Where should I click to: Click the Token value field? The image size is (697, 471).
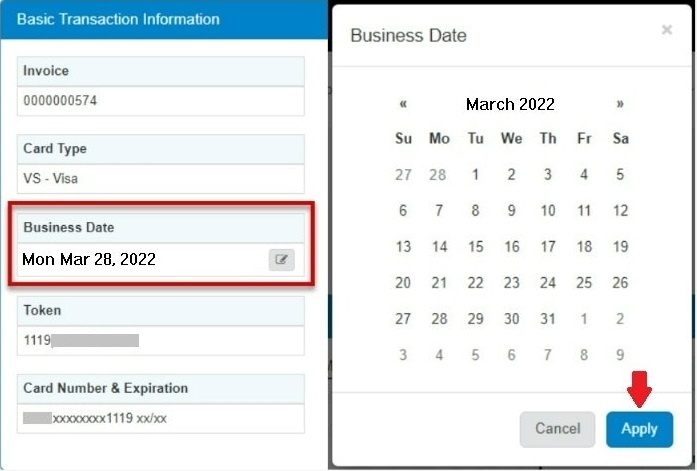tap(161, 340)
